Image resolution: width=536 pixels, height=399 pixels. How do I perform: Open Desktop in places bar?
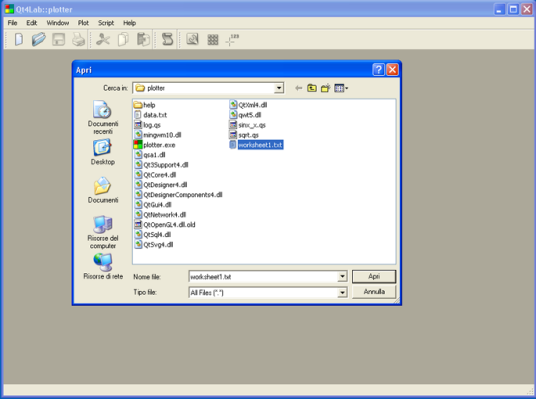(x=103, y=152)
